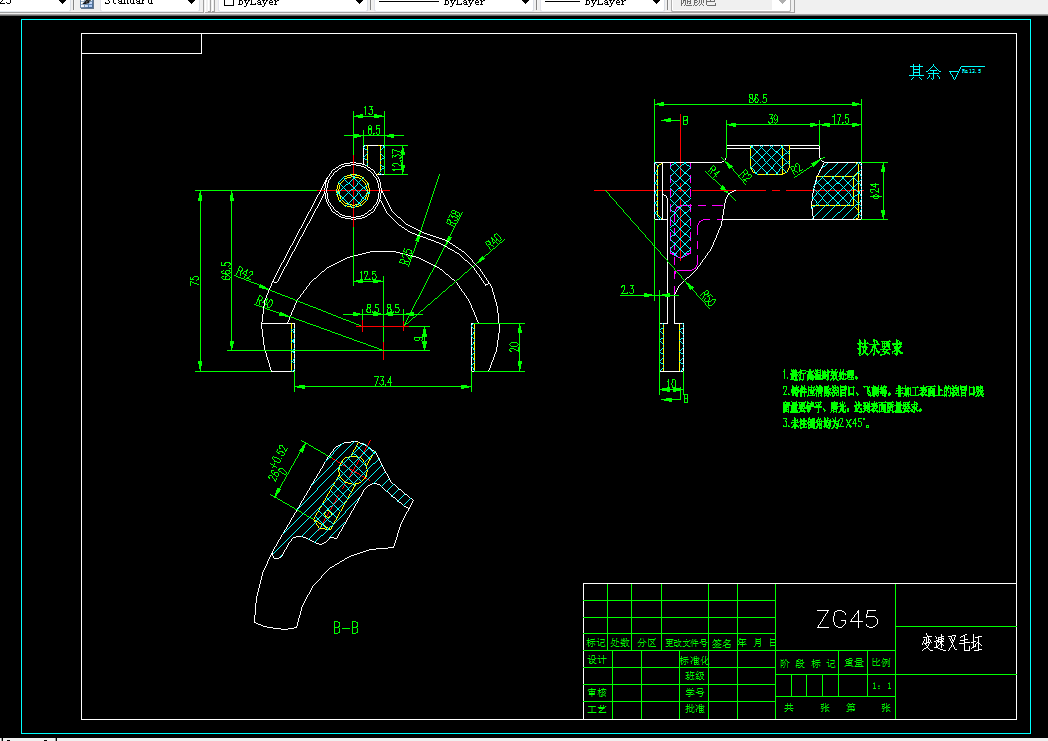Viewport: 1048px width, 741px height.
Task: Select the 比例 title block cell
Action: [881, 662]
